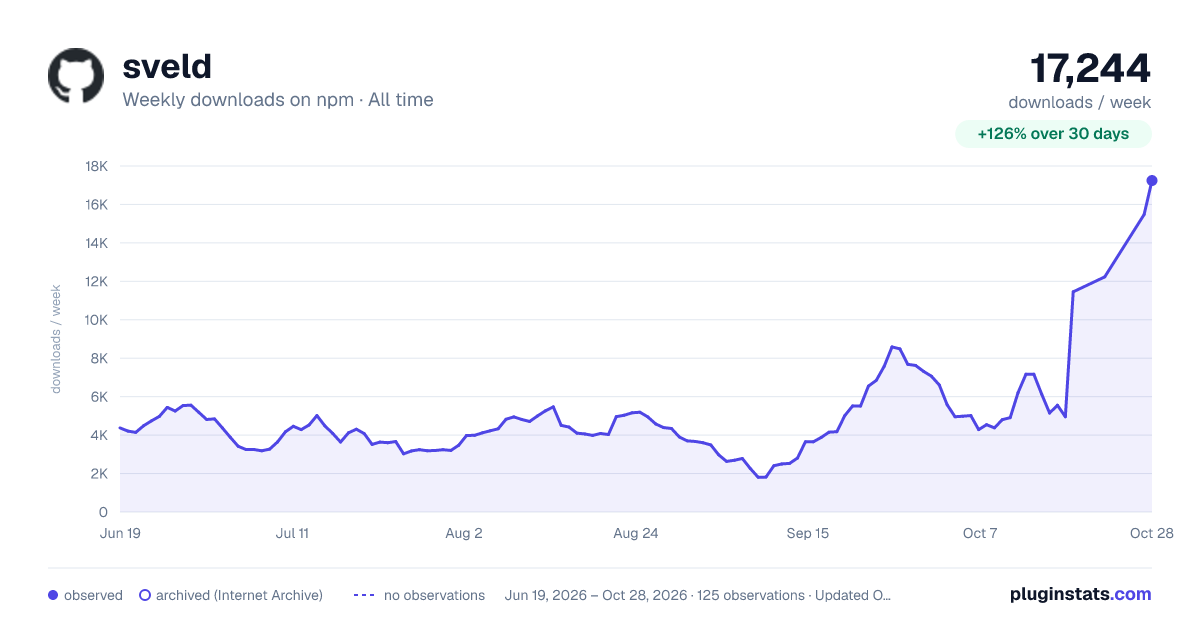This screenshot has height=630, width=1200.
Task: Click the Aug 2 x-axis label
Action: [464, 533]
